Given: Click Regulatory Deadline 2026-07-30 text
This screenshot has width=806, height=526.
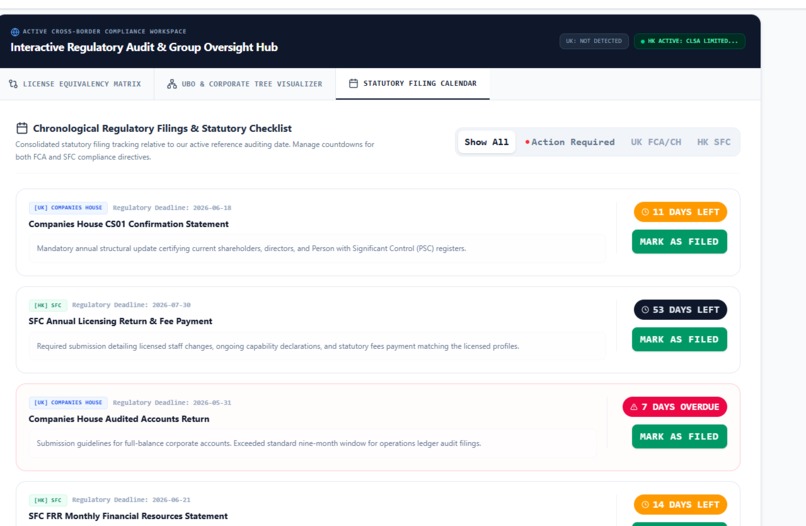Looking at the screenshot, I should pyautogui.click(x=131, y=305).
